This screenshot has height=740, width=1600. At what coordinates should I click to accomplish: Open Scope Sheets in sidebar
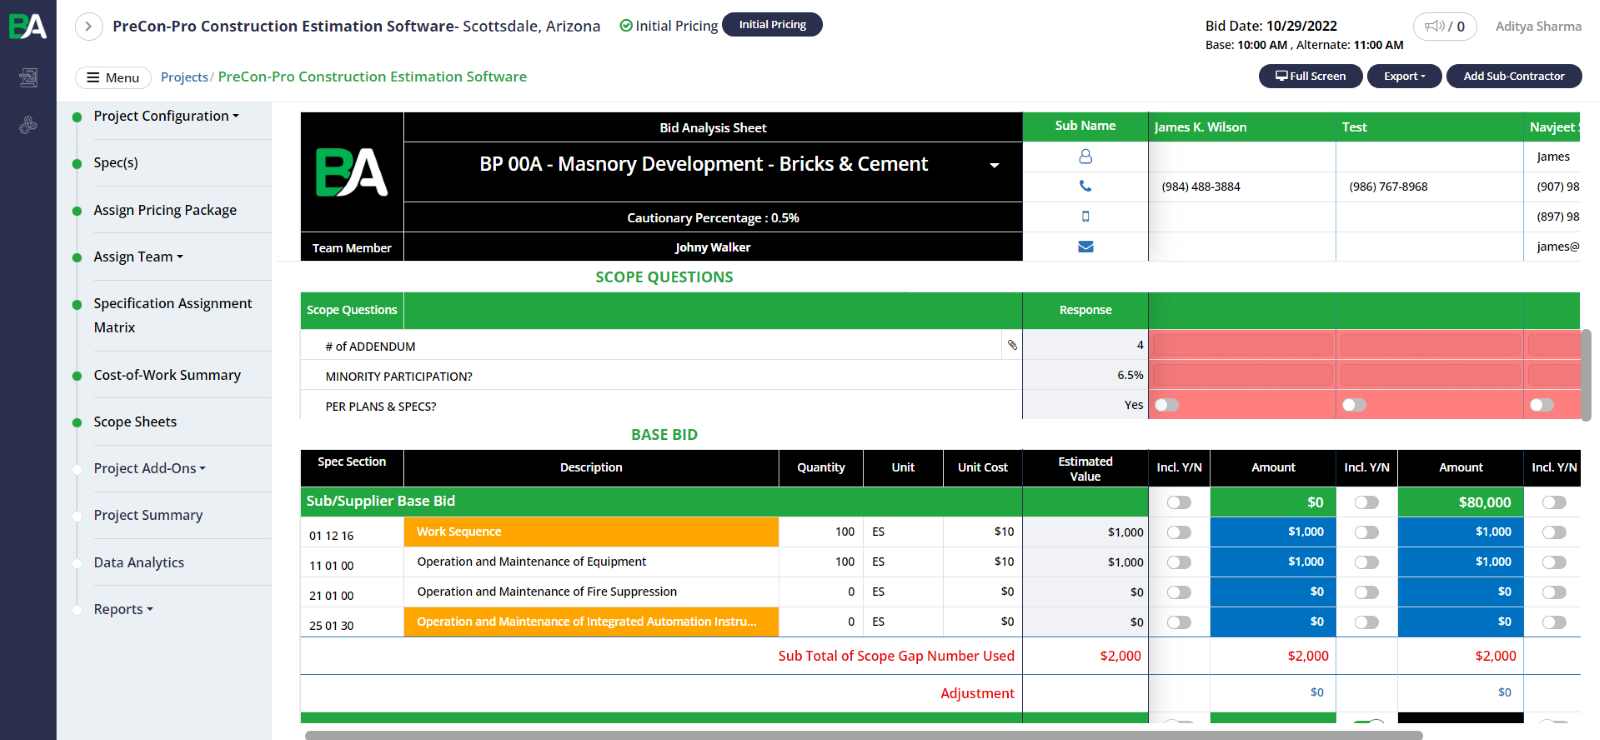pyautogui.click(x=135, y=422)
